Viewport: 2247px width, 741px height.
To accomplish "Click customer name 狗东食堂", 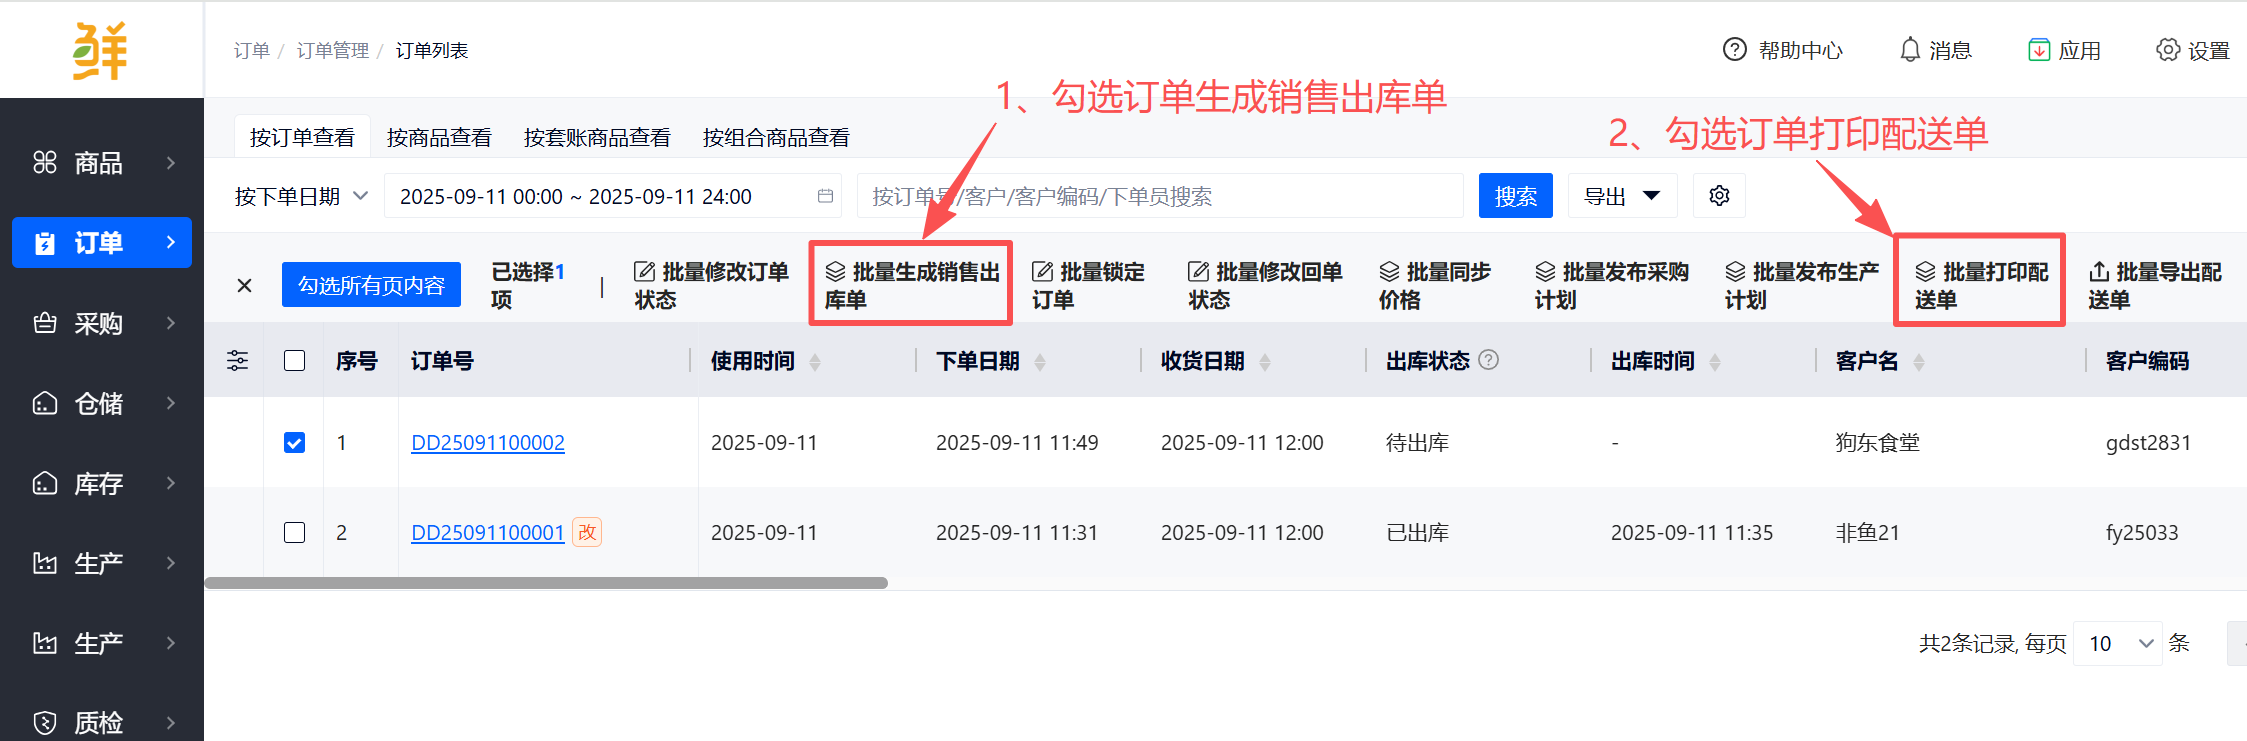I will (1877, 442).
